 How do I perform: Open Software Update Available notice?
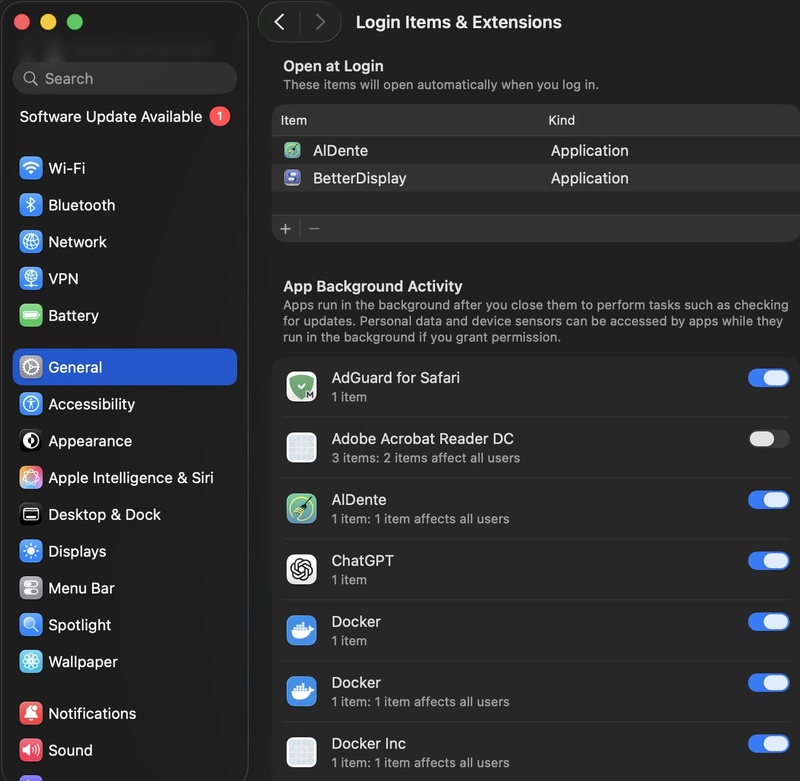pos(124,117)
